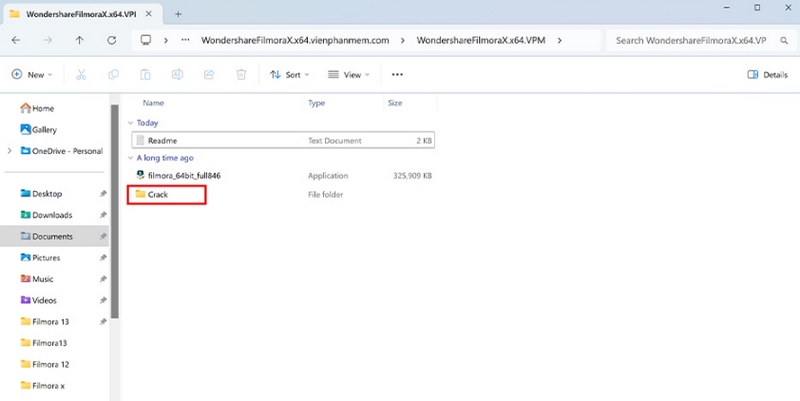Collapse the A long time ago group
This screenshot has width=800, height=401.
tap(131, 158)
